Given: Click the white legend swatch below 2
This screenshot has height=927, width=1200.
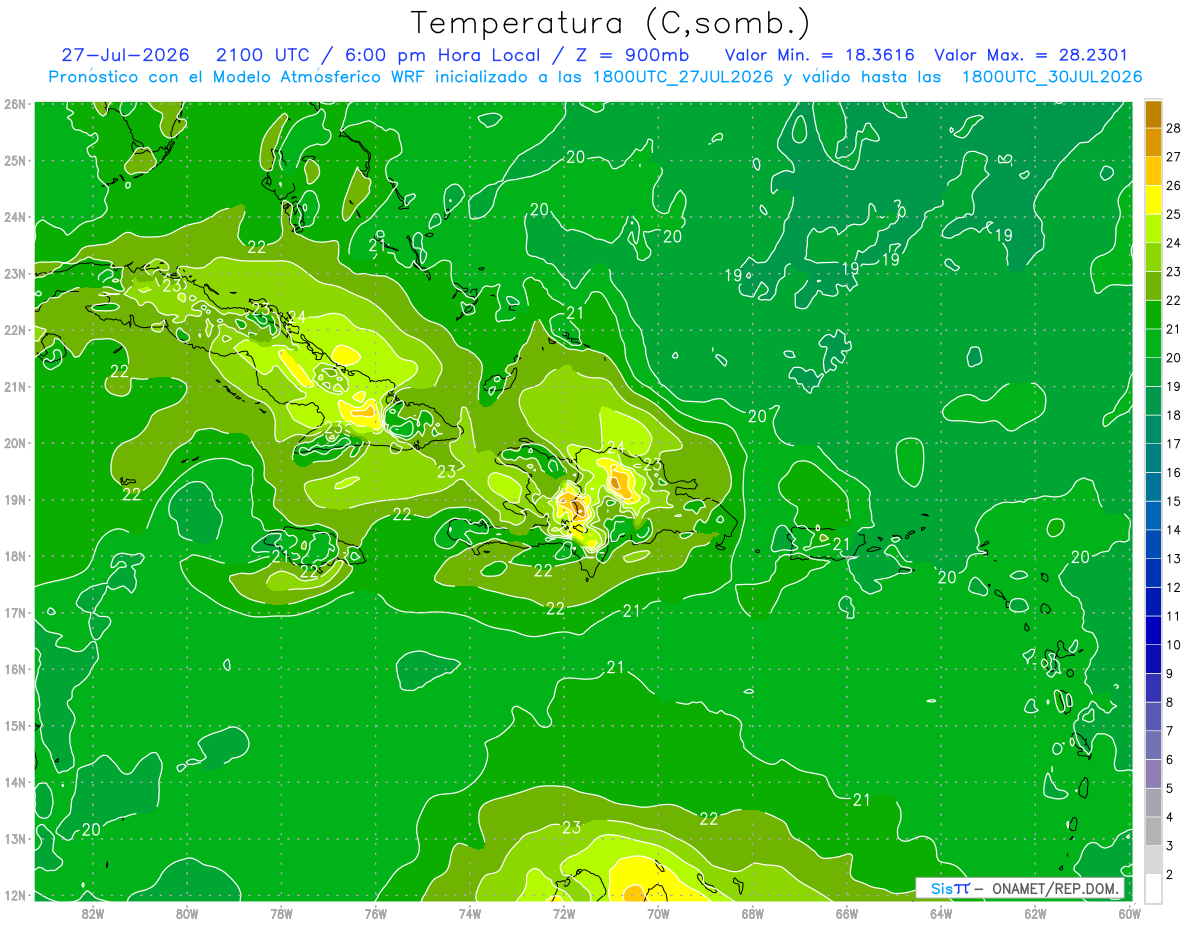Looking at the screenshot, I should pyautogui.click(x=1153, y=888).
